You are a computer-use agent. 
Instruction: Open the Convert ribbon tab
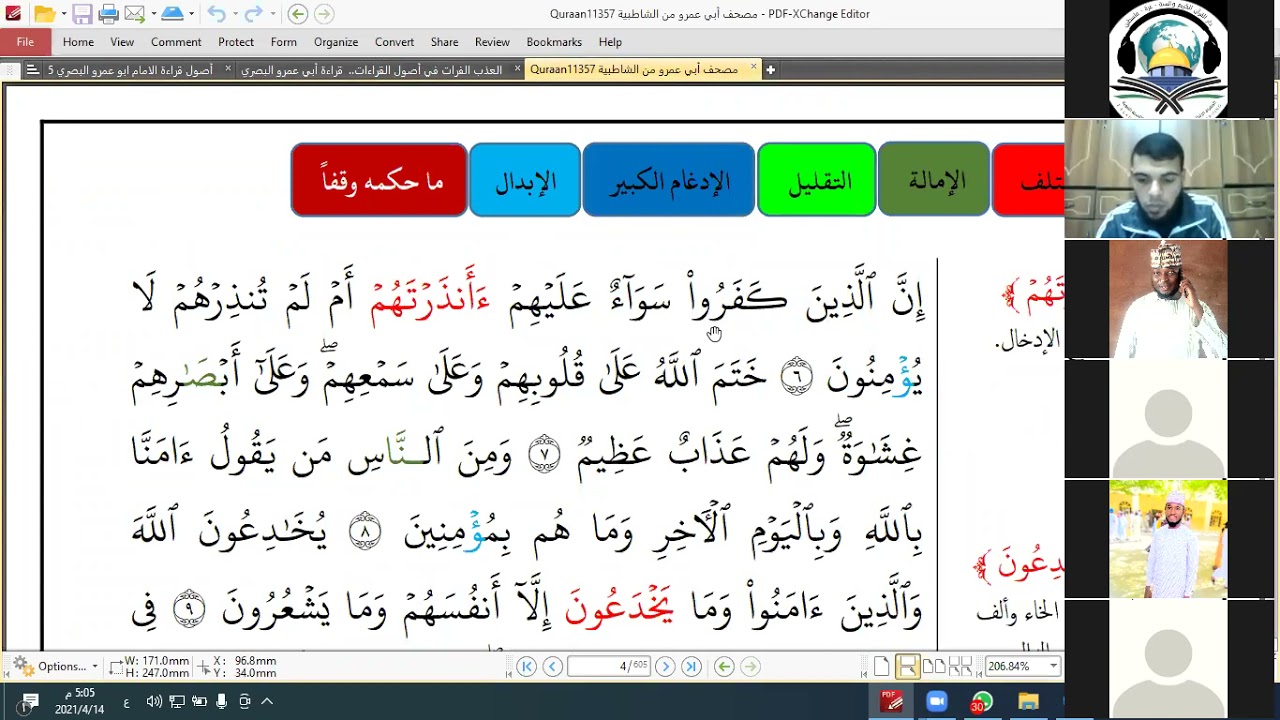394,42
